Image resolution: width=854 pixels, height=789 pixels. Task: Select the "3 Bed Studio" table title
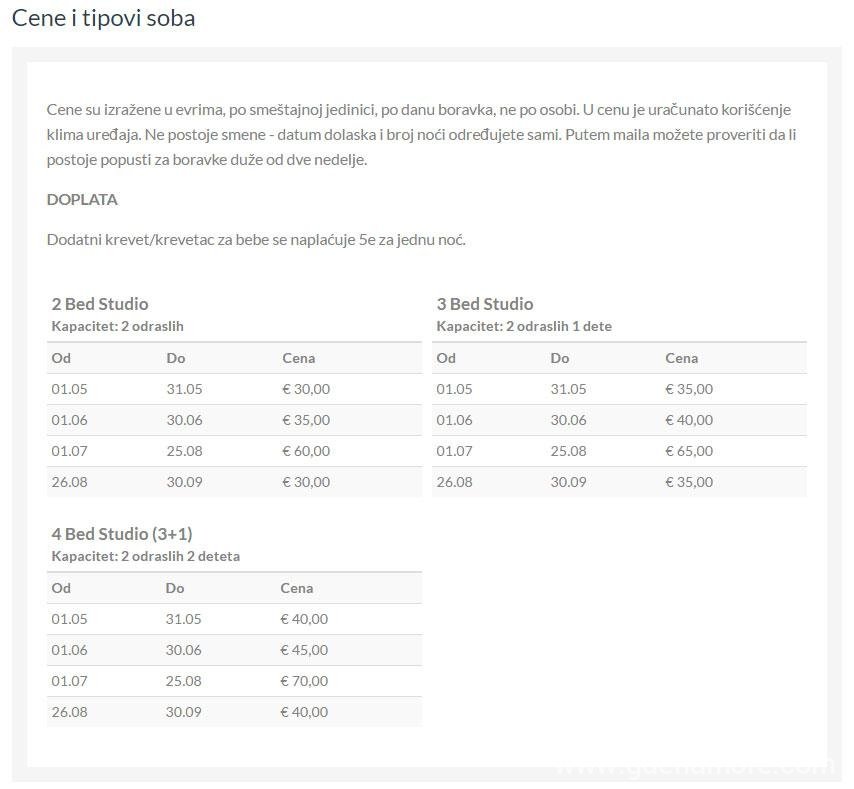(x=485, y=304)
